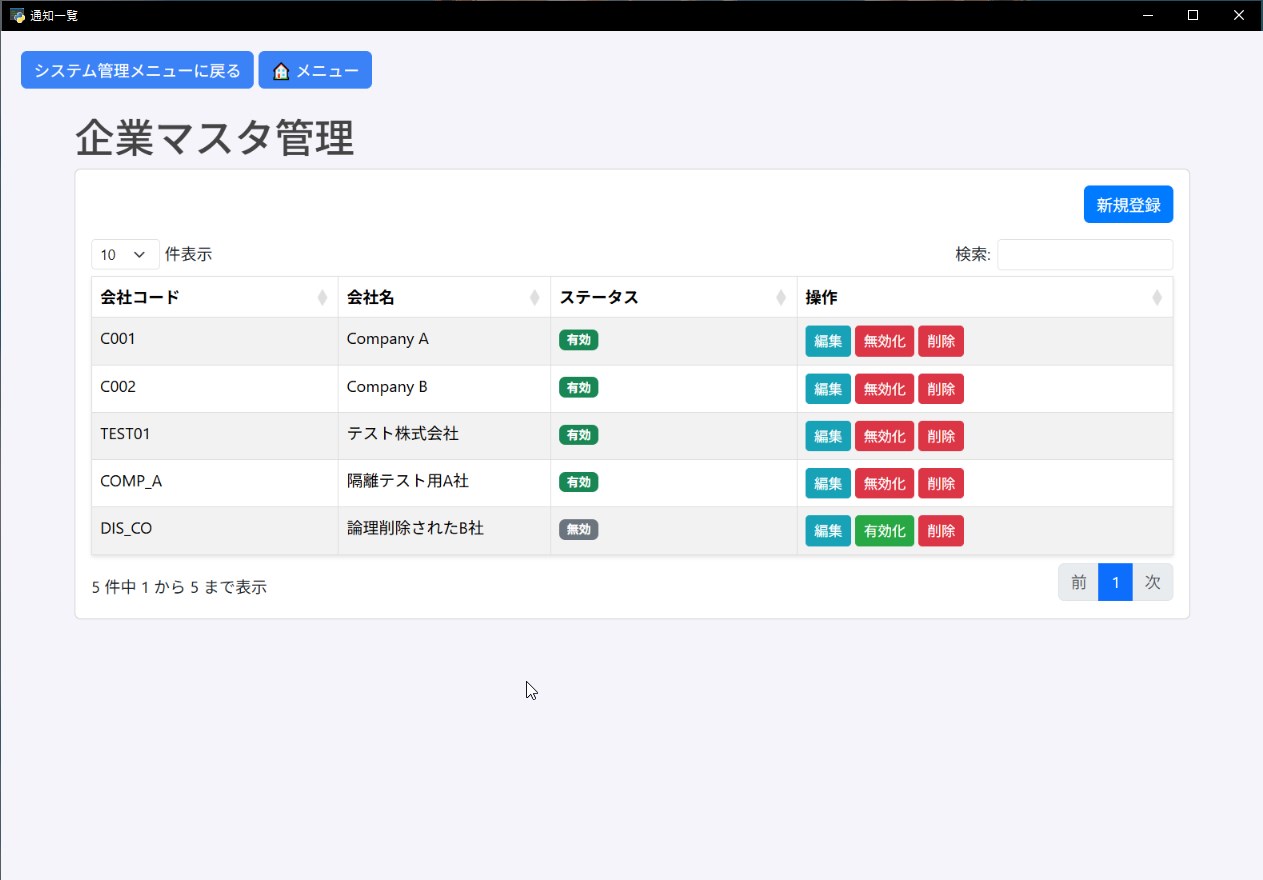Select page 1 in pagination
The image size is (1263, 880).
1115,581
